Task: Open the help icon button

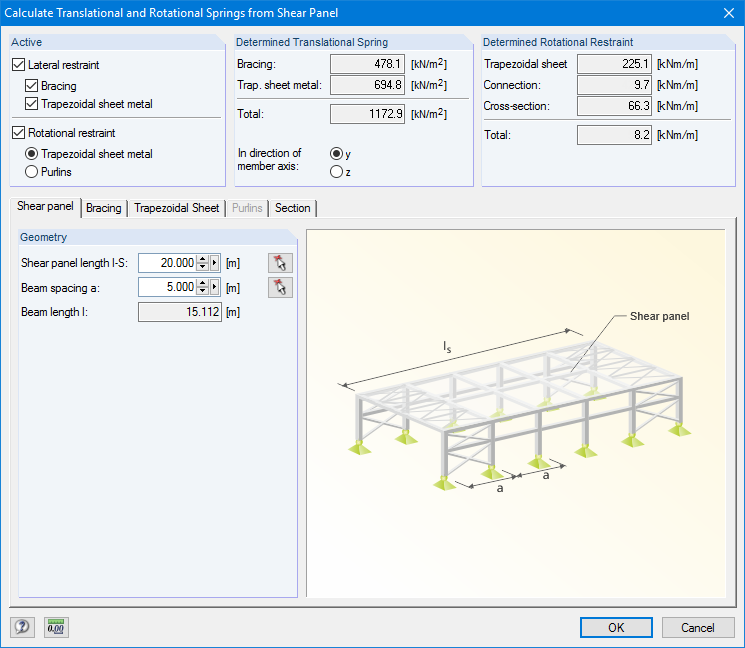Action: 22,628
